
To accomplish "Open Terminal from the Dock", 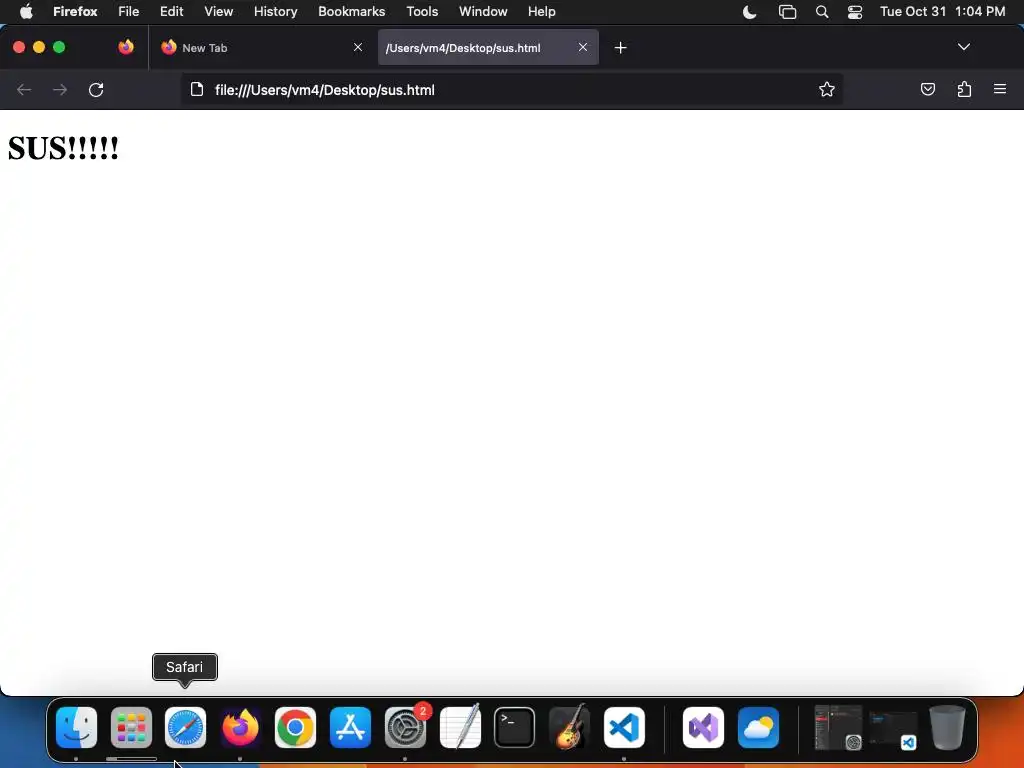I will pyautogui.click(x=515, y=727).
